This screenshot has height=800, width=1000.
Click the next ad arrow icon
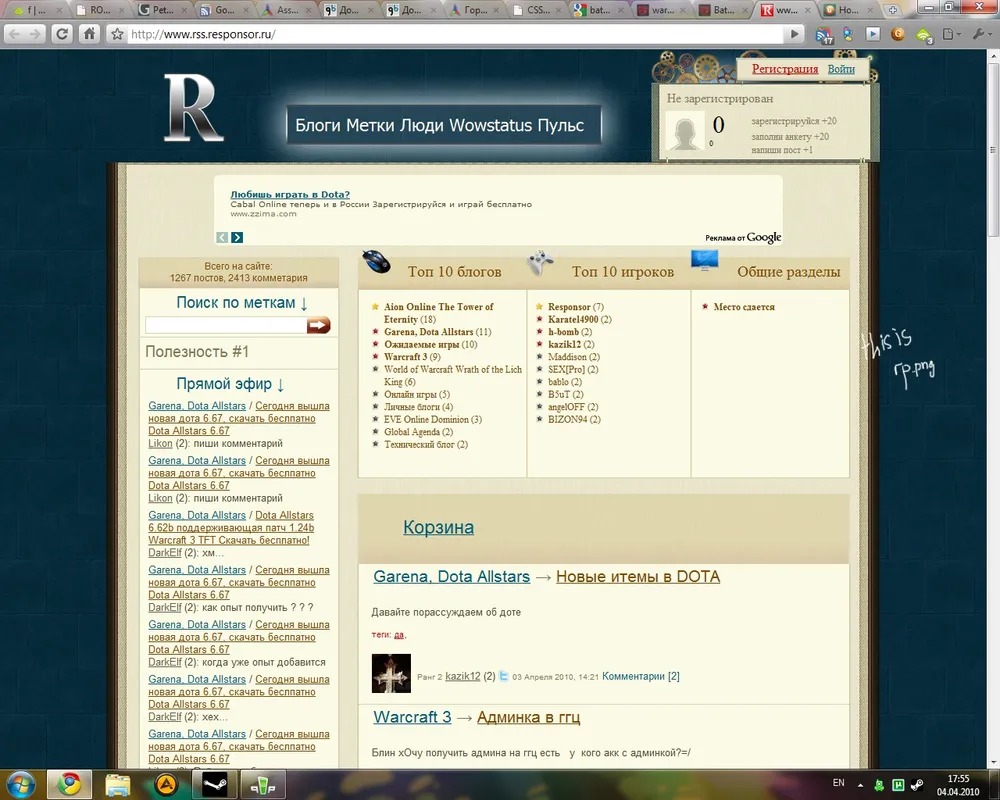point(237,238)
